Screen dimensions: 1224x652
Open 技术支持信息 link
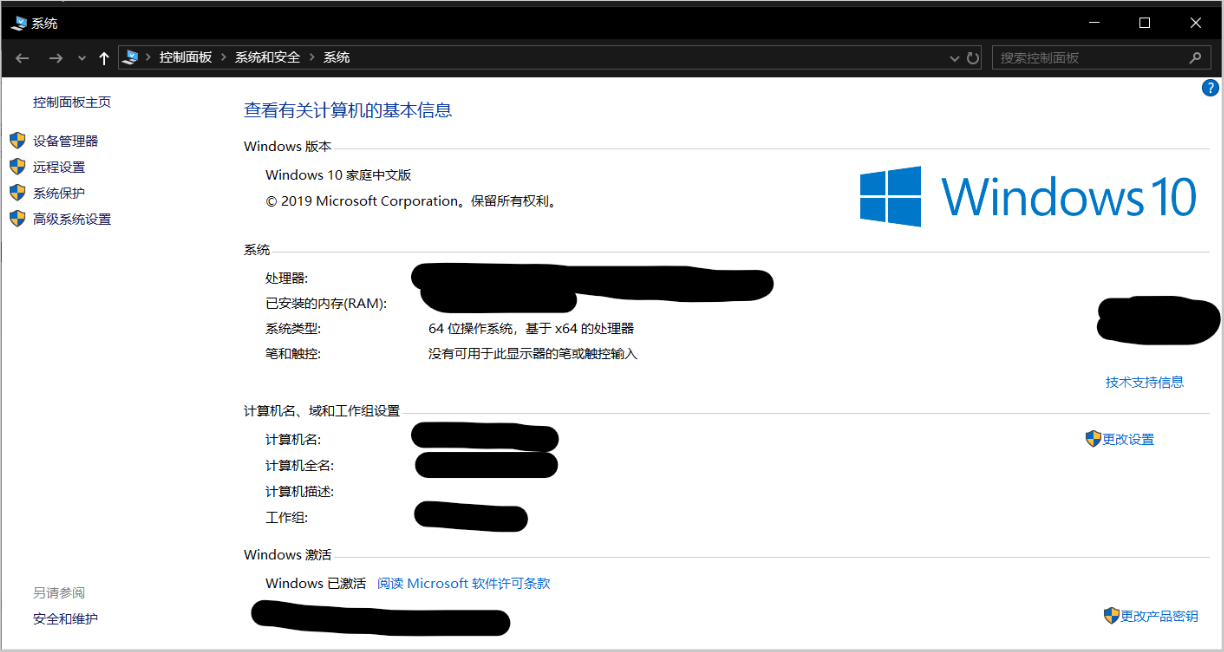1144,382
